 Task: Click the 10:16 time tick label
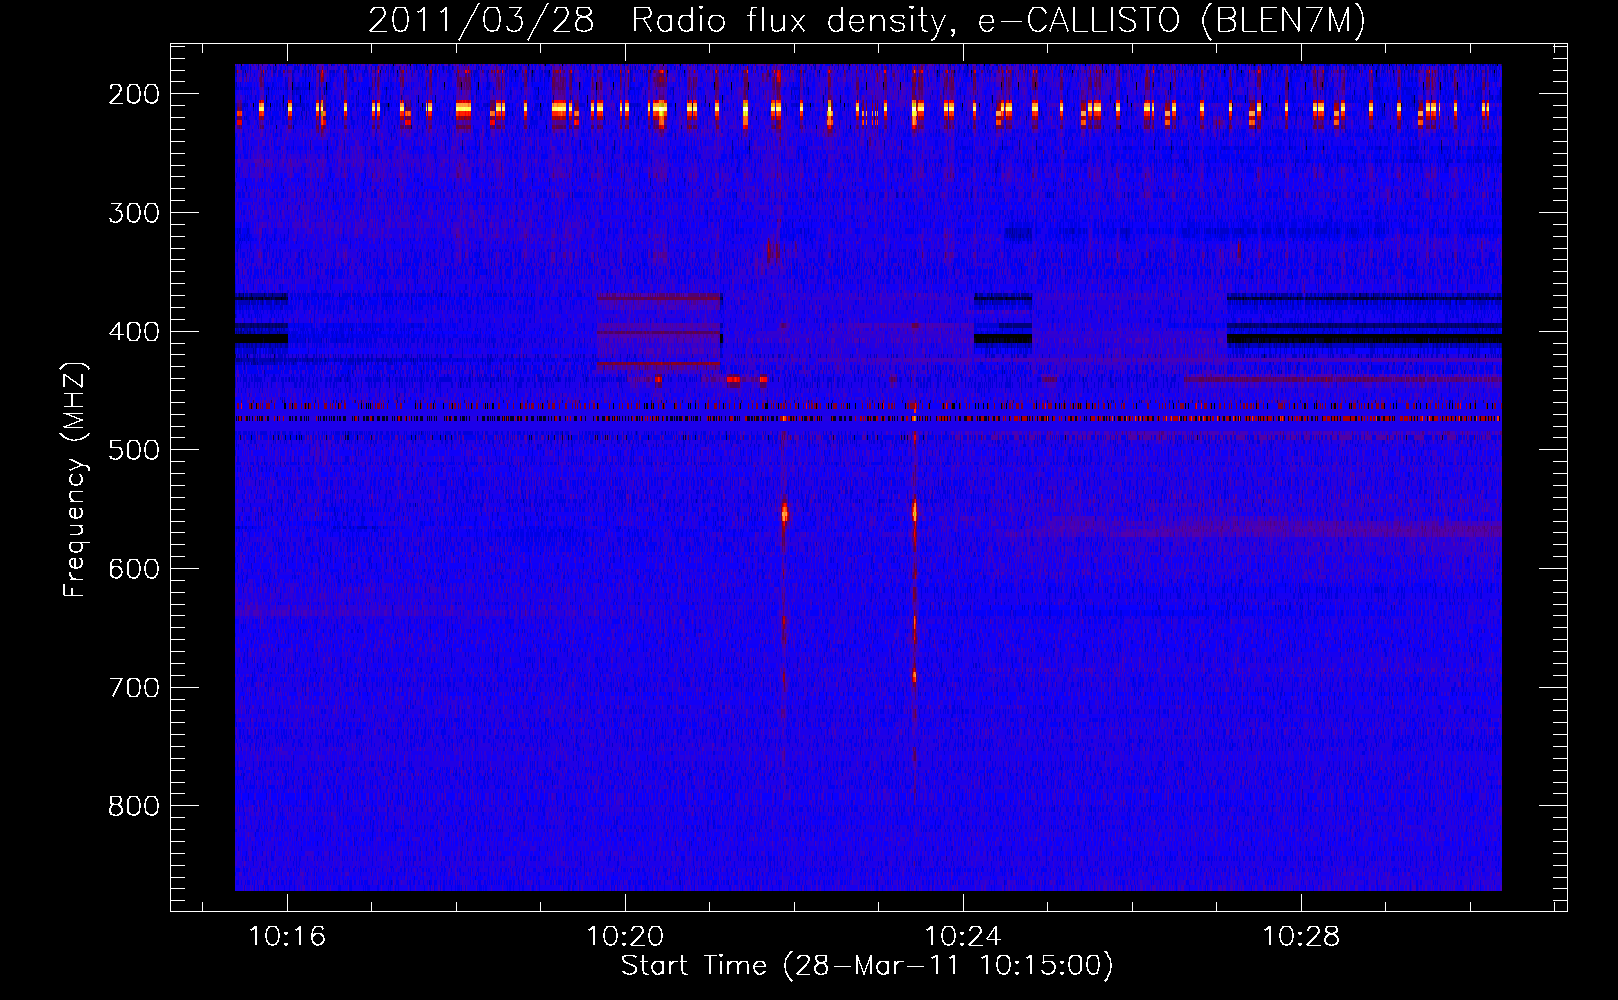(x=287, y=937)
